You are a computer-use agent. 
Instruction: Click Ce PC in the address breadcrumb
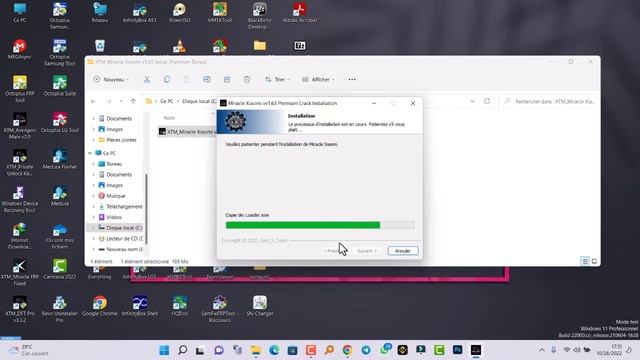[167, 101]
